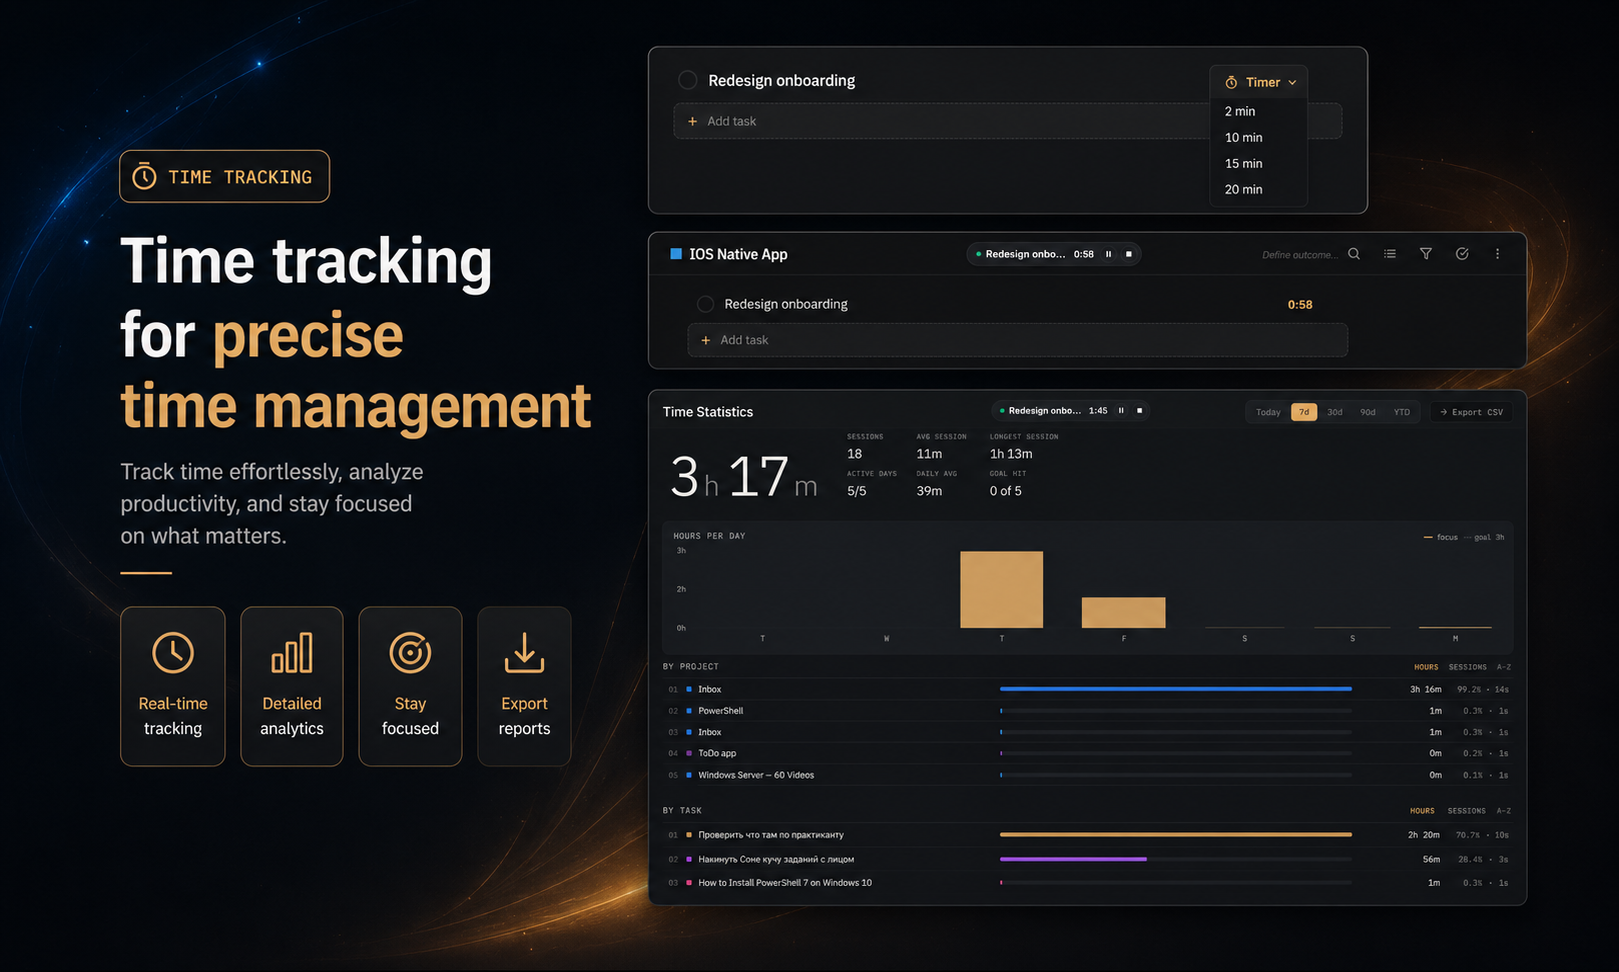Click the plus icon beside Add task in top card
The height and width of the screenshot is (972, 1619).
coord(692,121)
